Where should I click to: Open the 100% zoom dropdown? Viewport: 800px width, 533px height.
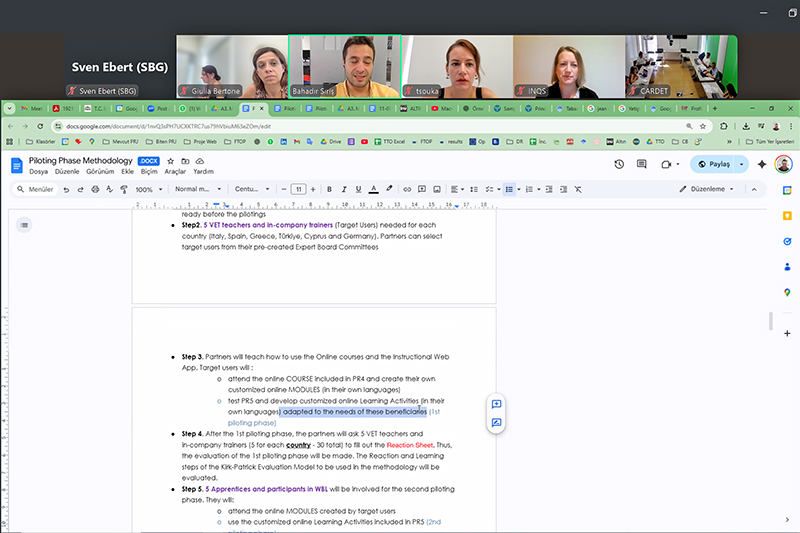pyautogui.click(x=147, y=189)
